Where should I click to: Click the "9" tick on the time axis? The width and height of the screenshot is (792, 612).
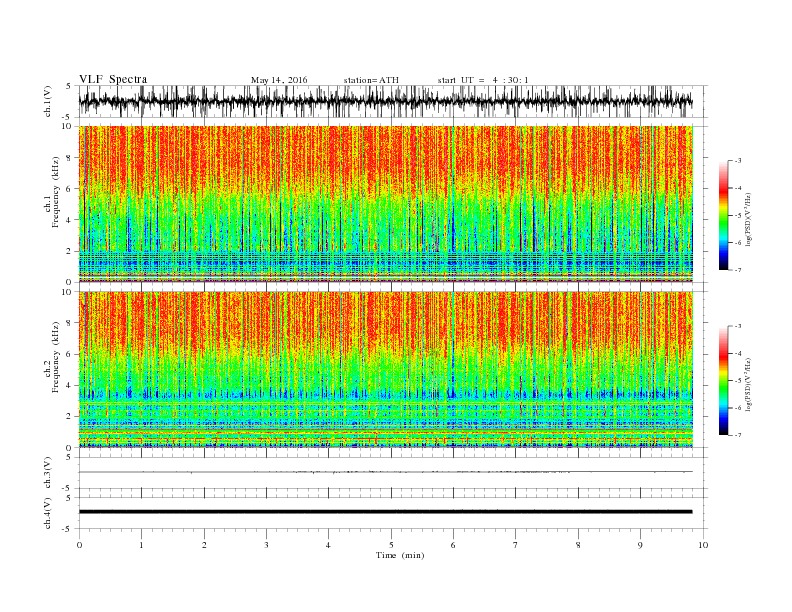(x=640, y=545)
